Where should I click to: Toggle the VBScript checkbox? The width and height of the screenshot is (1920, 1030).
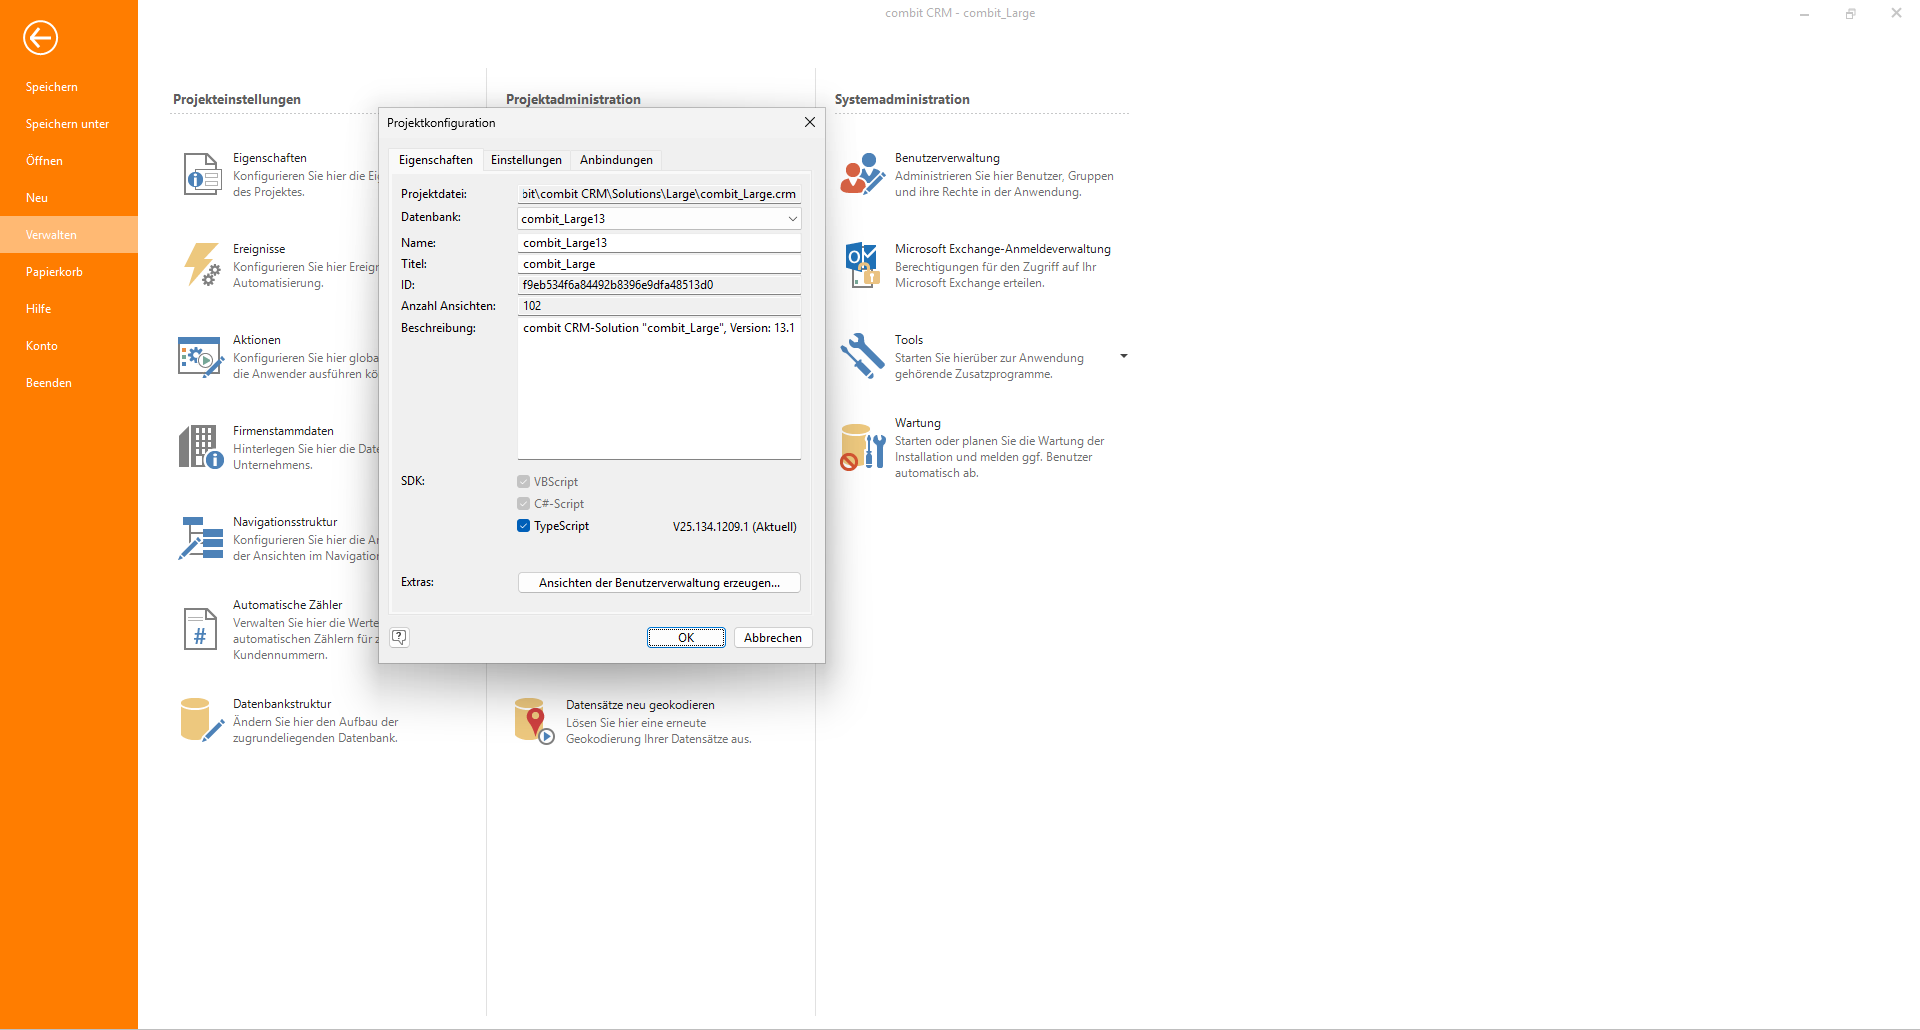point(523,482)
